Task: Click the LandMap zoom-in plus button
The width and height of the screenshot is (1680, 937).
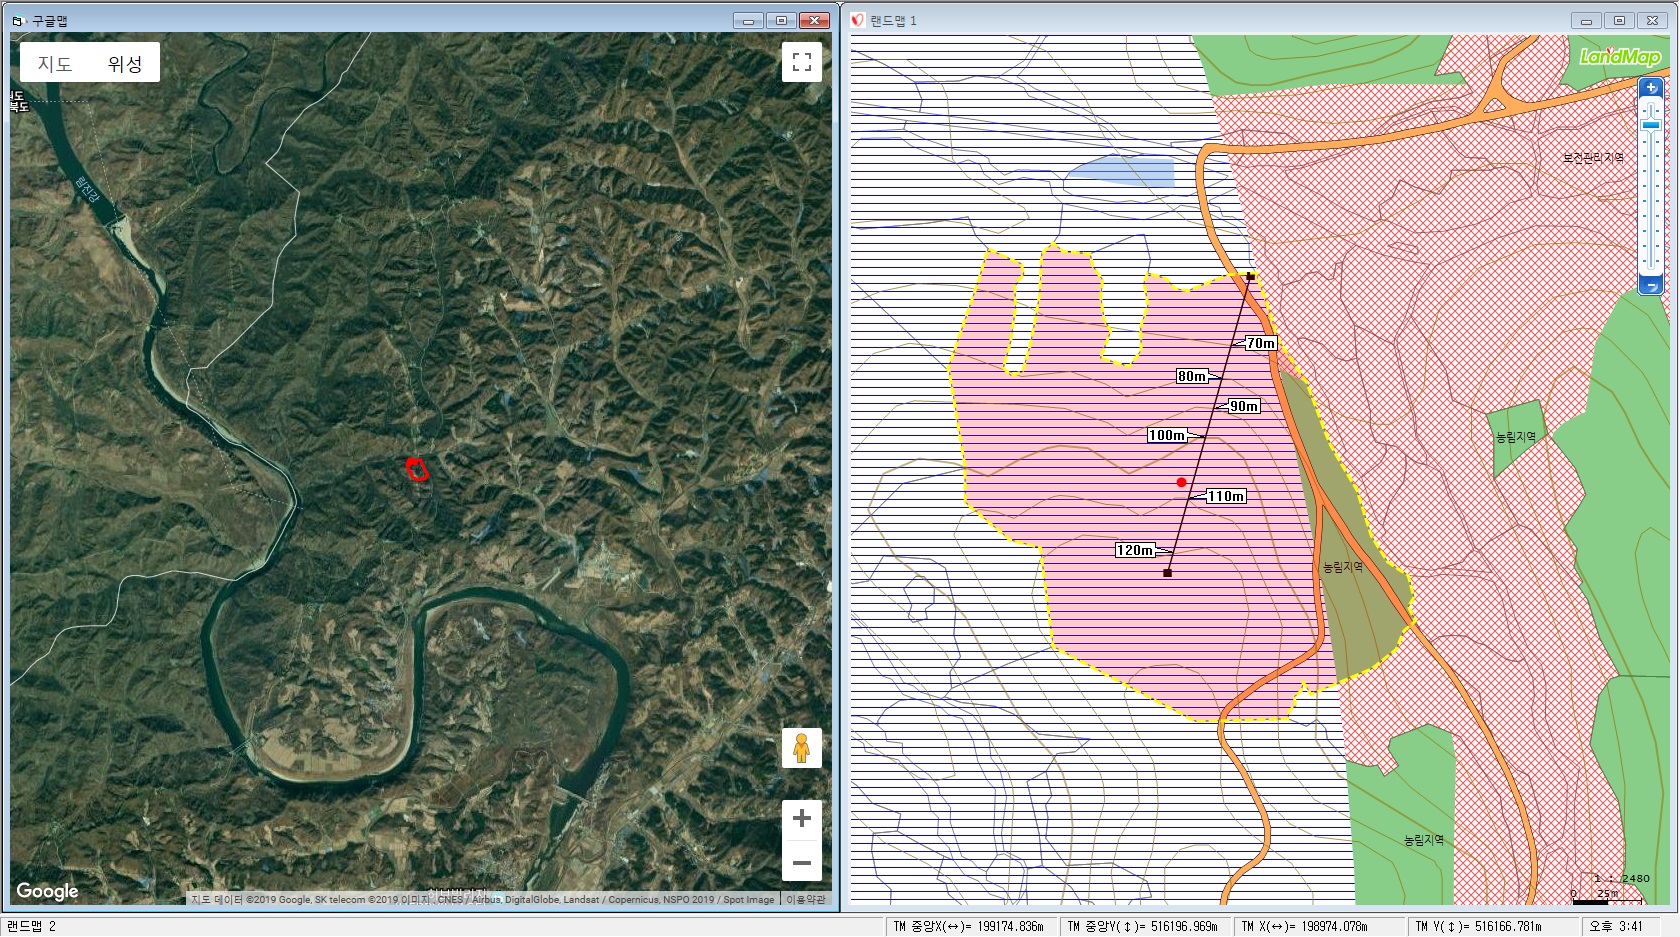Action: (x=1650, y=88)
